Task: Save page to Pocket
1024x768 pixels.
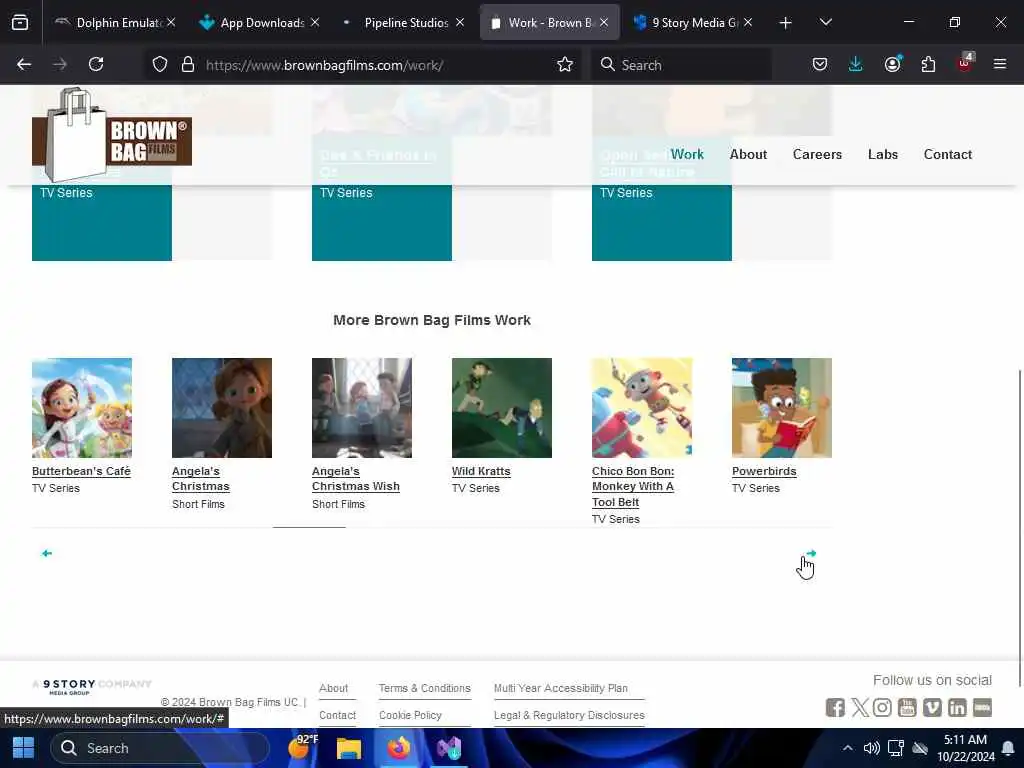Action: 820,64
